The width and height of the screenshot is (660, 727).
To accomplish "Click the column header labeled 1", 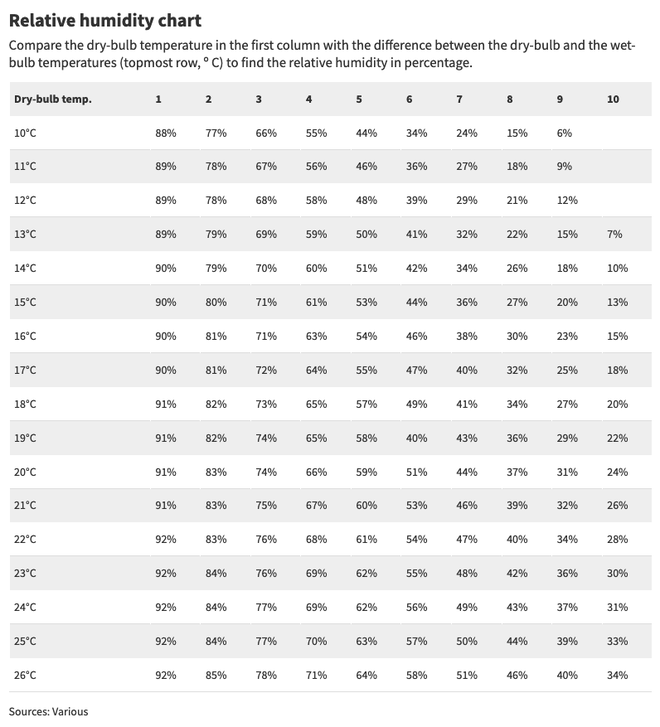I will [x=158, y=99].
